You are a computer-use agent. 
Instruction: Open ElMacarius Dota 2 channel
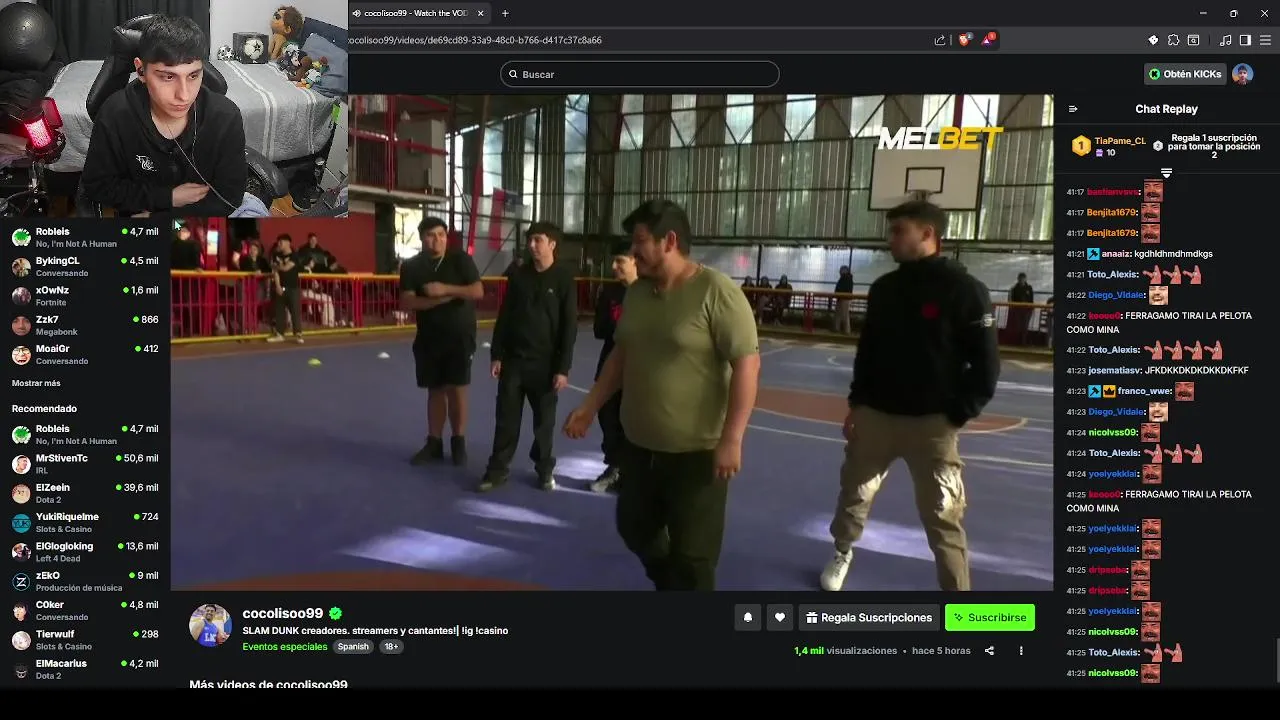[x=85, y=669]
